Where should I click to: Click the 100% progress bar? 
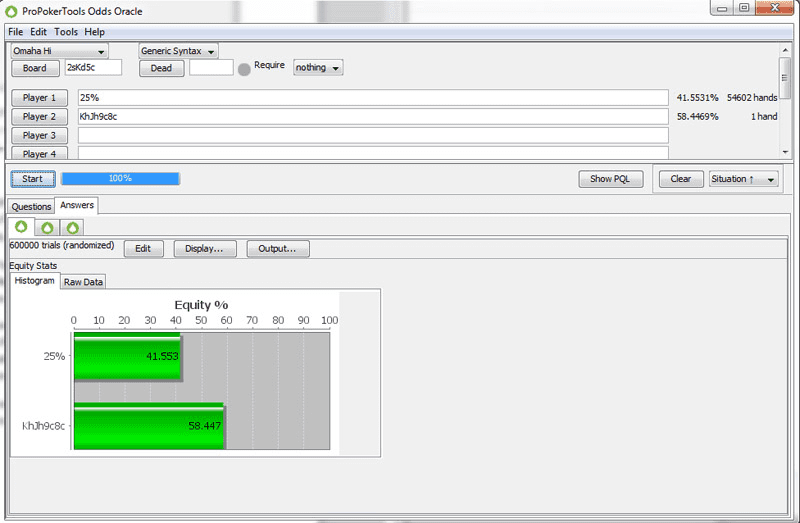(x=120, y=178)
